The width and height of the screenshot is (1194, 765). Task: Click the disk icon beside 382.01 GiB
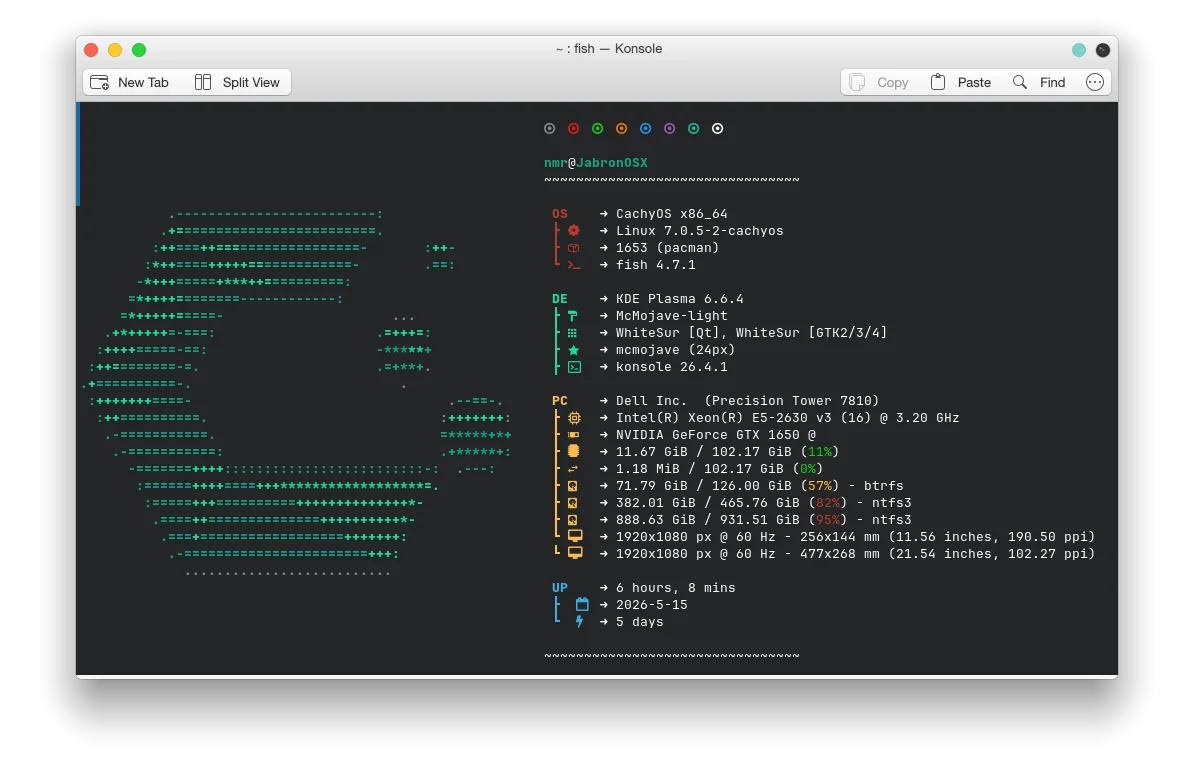click(x=573, y=503)
